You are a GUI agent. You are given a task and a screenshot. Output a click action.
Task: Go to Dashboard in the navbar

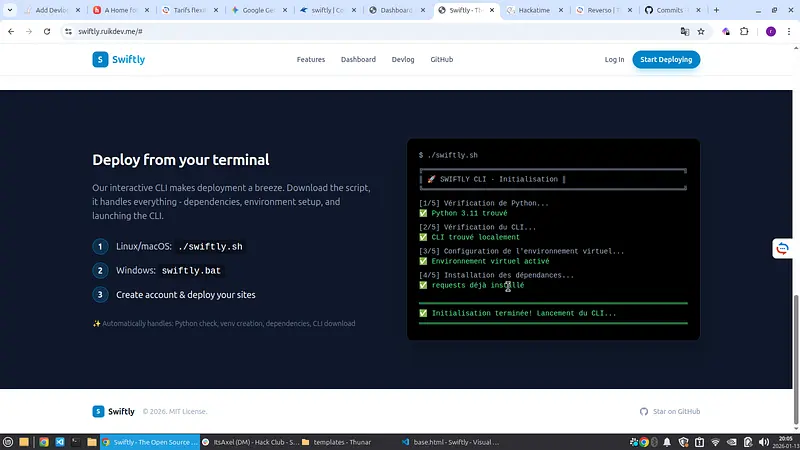coord(358,60)
